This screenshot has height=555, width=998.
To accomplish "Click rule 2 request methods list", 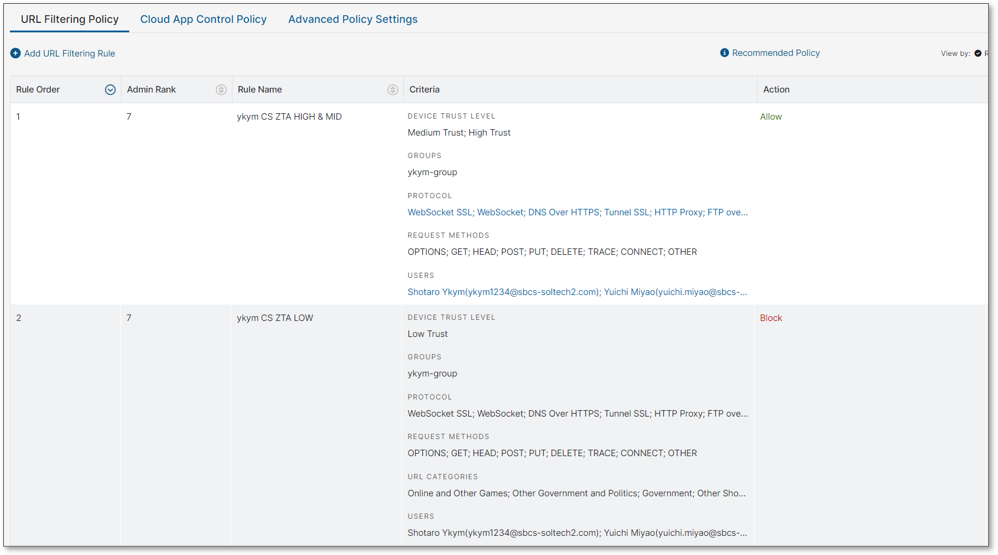I will (x=552, y=453).
